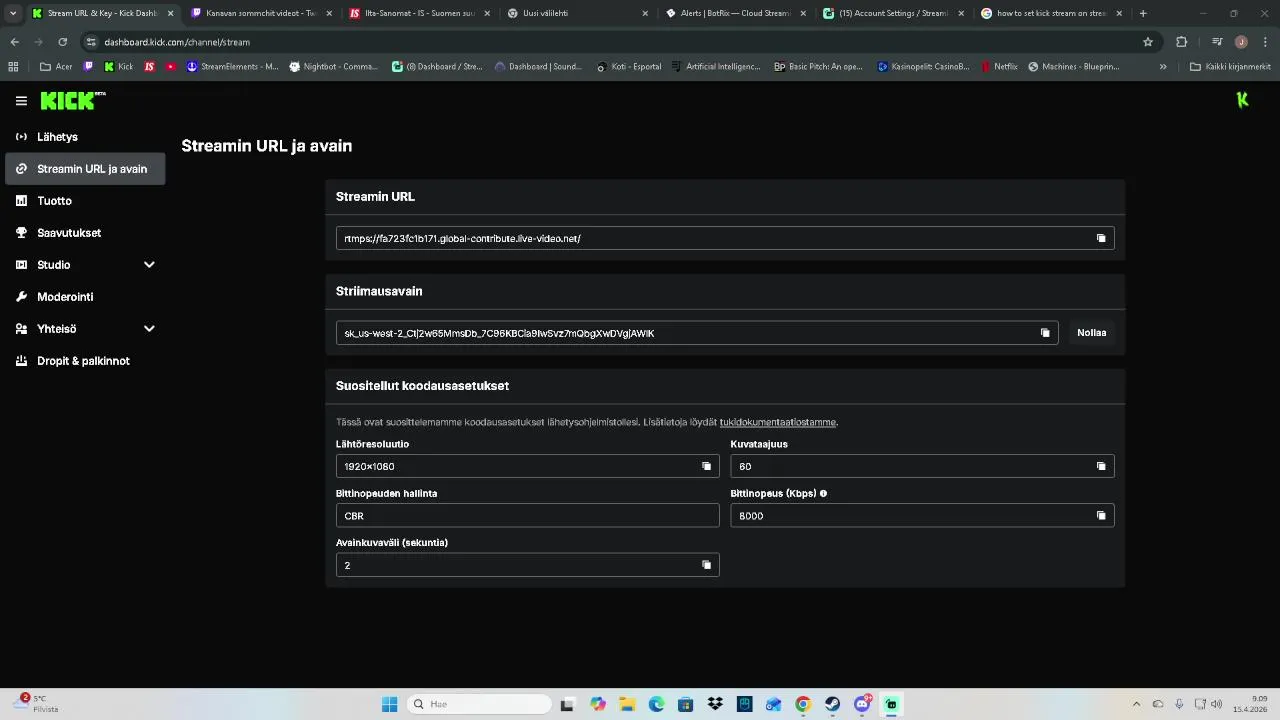Click the KICK logo
The image size is (1280, 720).
click(72, 100)
